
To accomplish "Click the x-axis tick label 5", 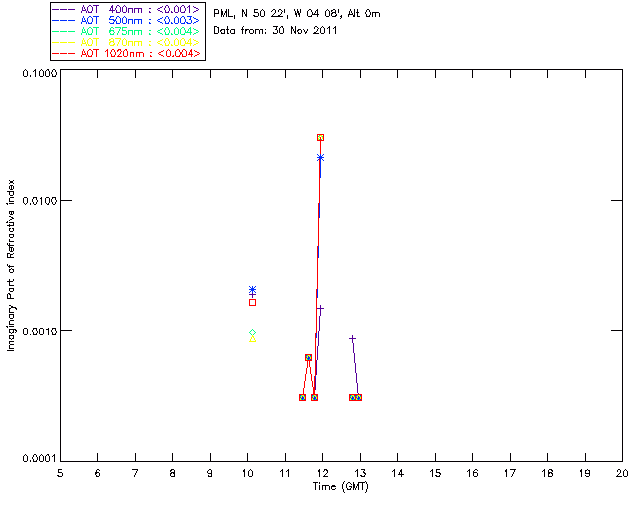I will tap(60, 474).
